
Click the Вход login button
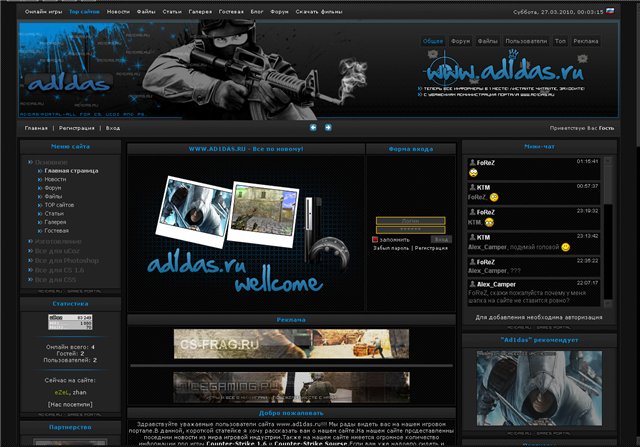[441, 240]
